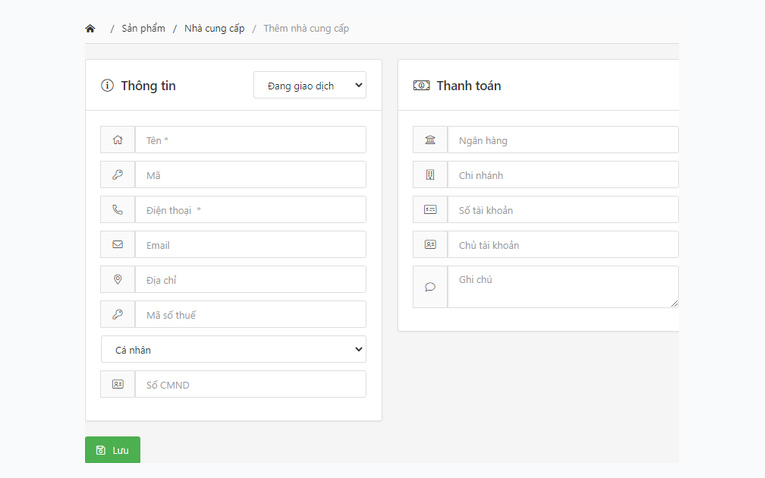Open the Đang giao dịch status dropdown
Image resolution: width=765 pixels, height=478 pixels.
[310, 85]
